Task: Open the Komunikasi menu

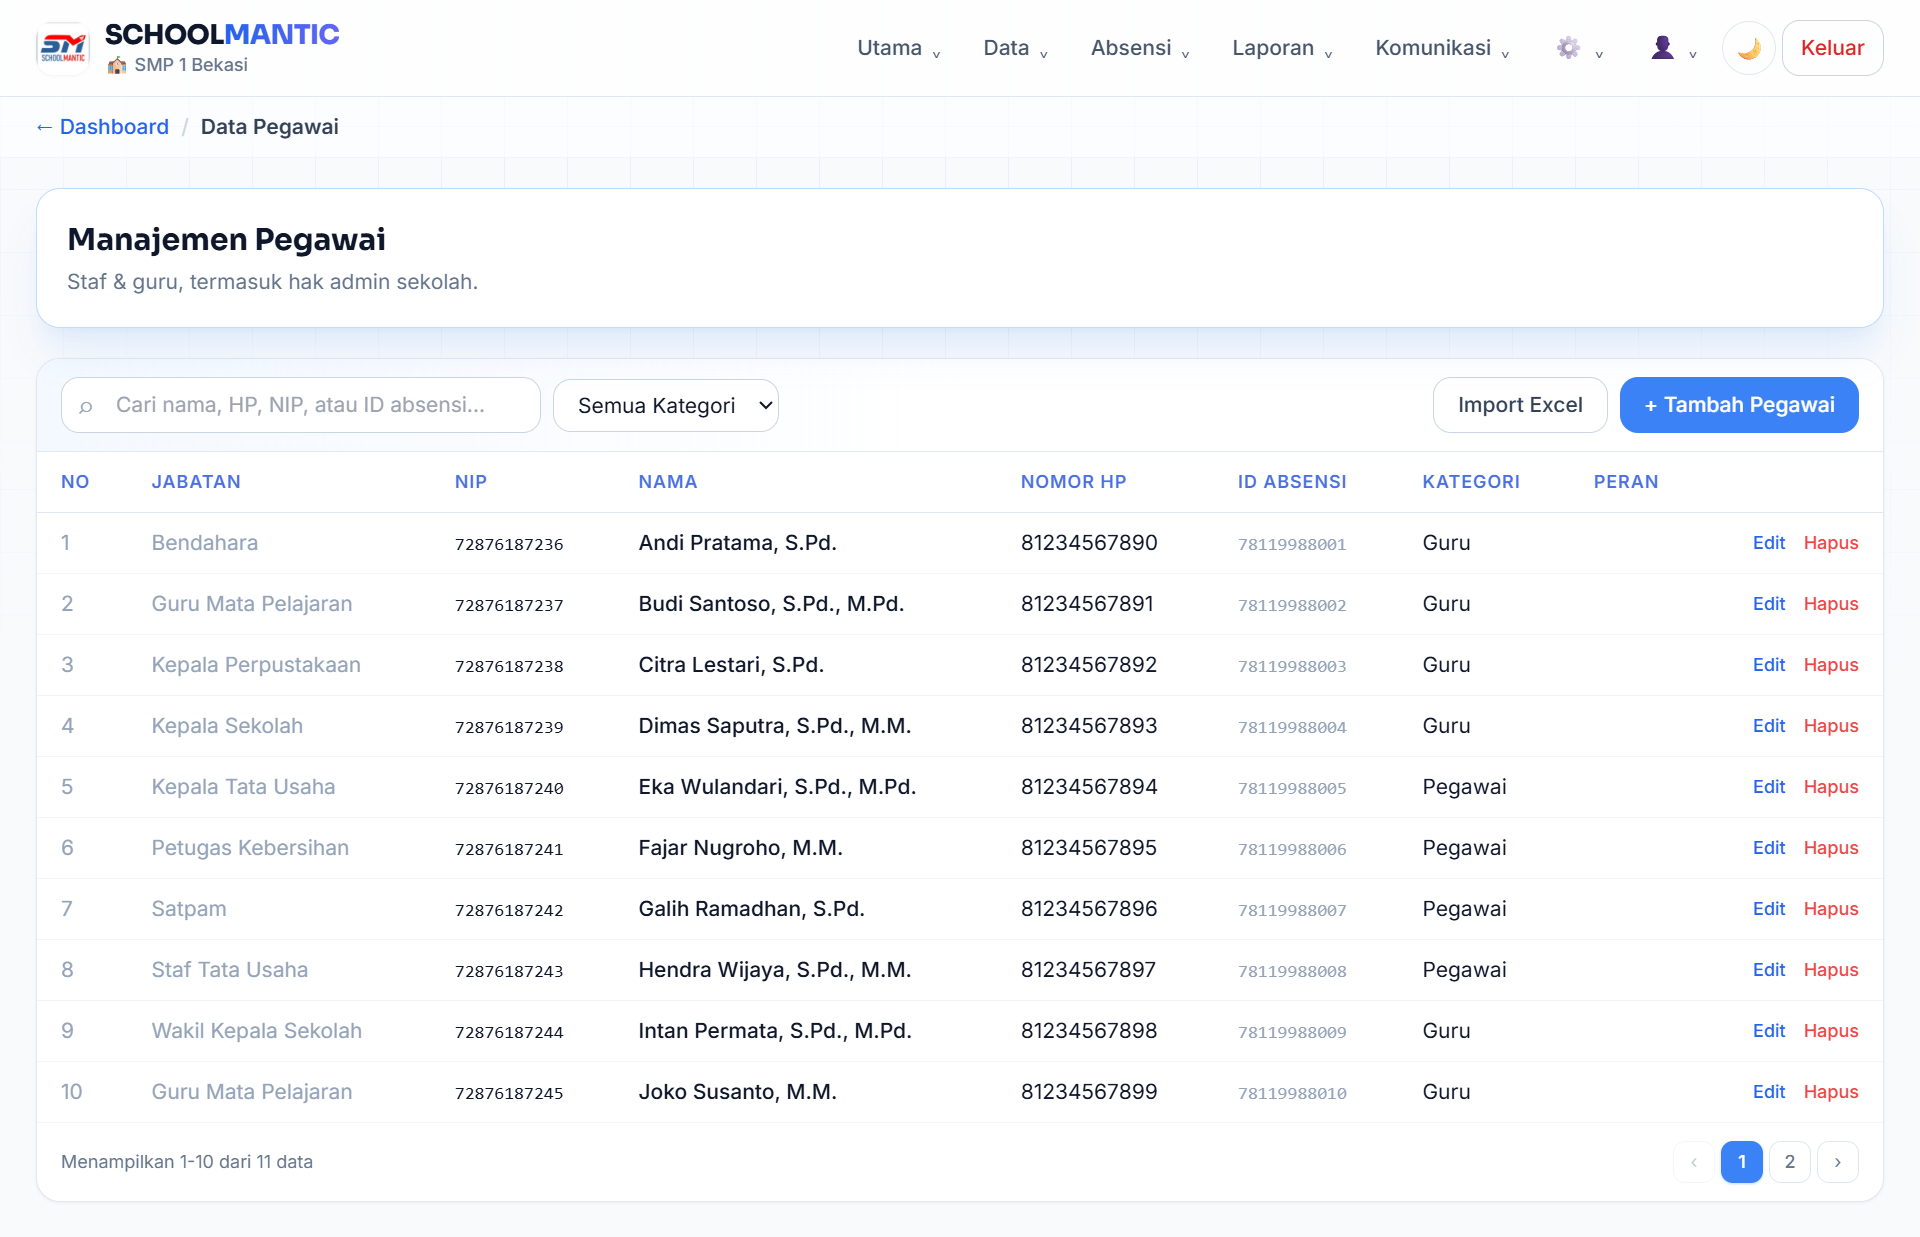Action: [1442, 48]
